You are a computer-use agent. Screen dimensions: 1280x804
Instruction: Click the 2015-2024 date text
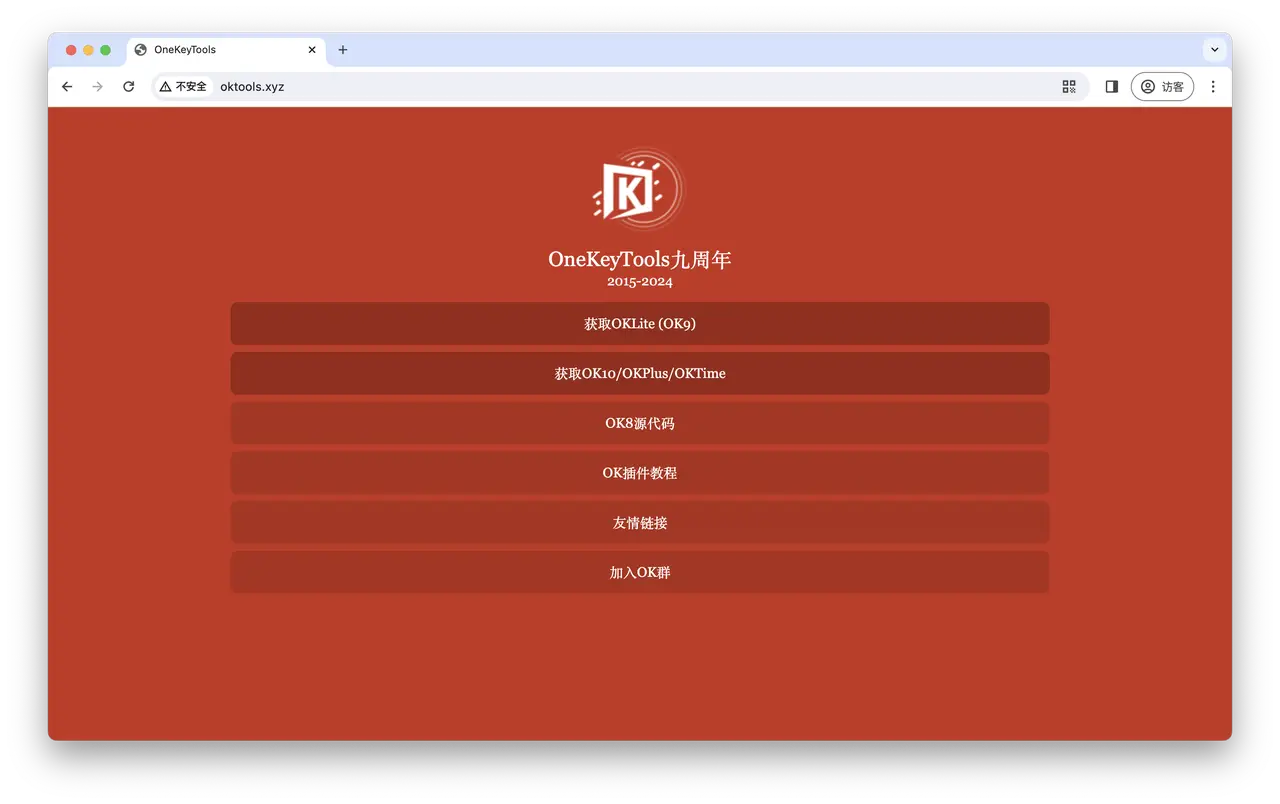tap(640, 282)
